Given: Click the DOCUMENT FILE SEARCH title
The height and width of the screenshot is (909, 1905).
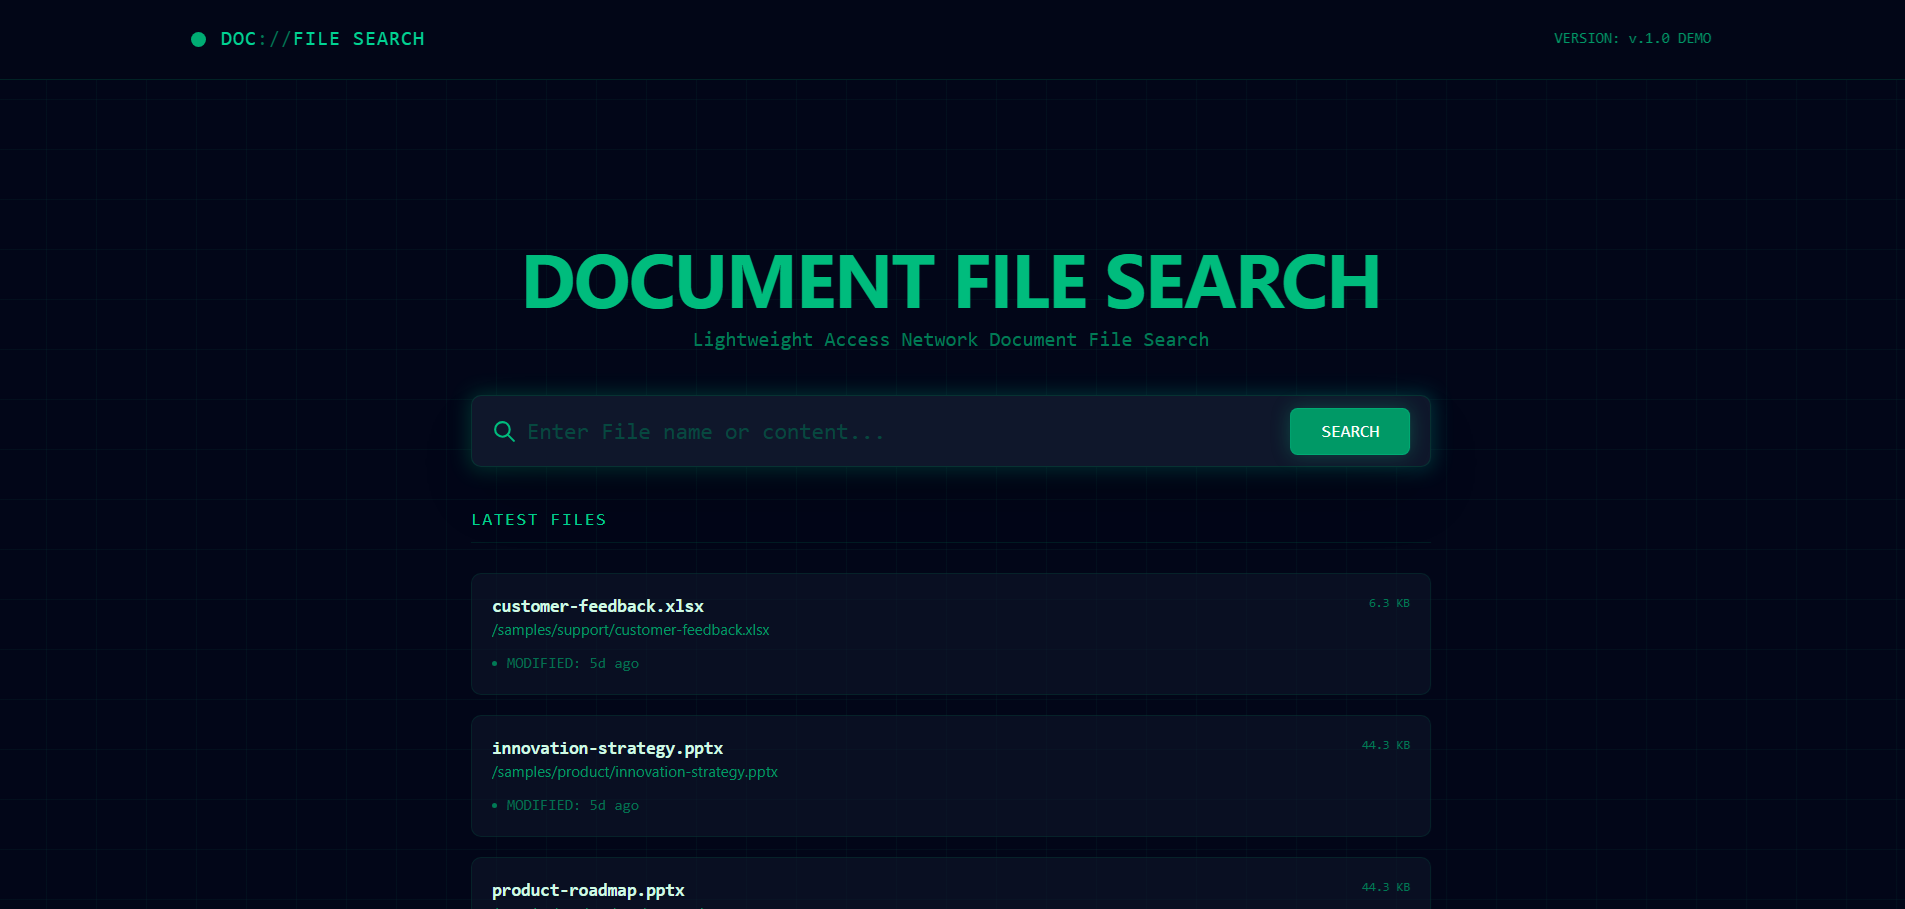Looking at the screenshot, I should click(951, 282).
